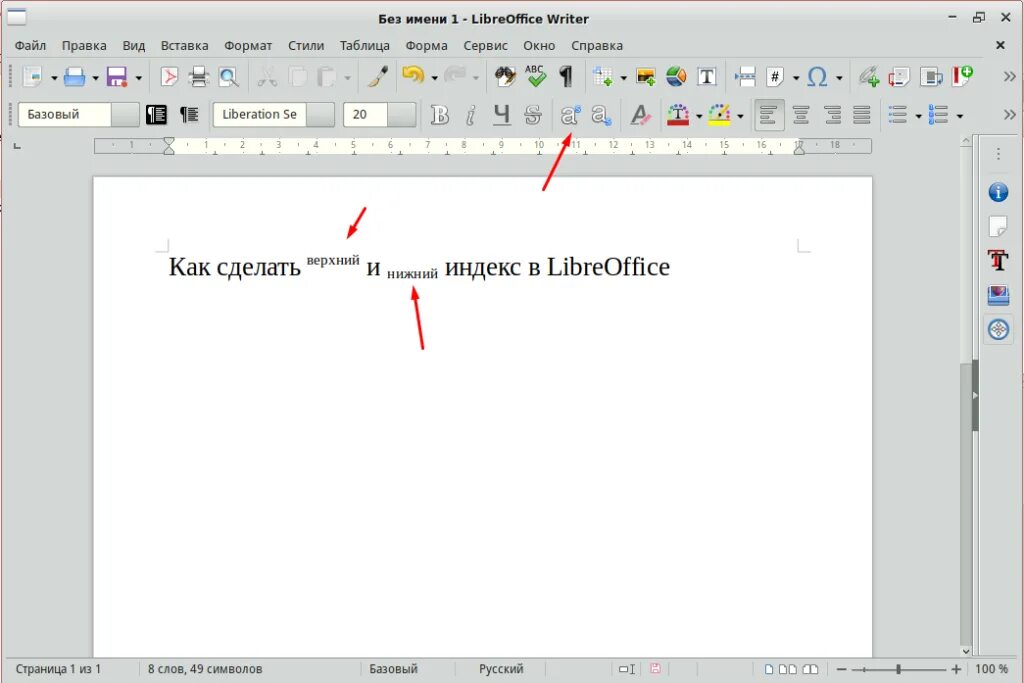Insert a bookmark
The height and width of the screenshot is (683, 1024).
pyautogui.click(x=963, y=77)
